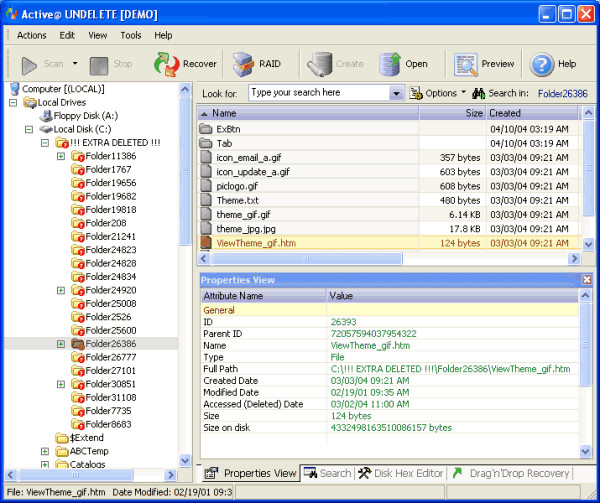Open the Help menu
This screenshot has height=503, width=600.
[163, 35]
